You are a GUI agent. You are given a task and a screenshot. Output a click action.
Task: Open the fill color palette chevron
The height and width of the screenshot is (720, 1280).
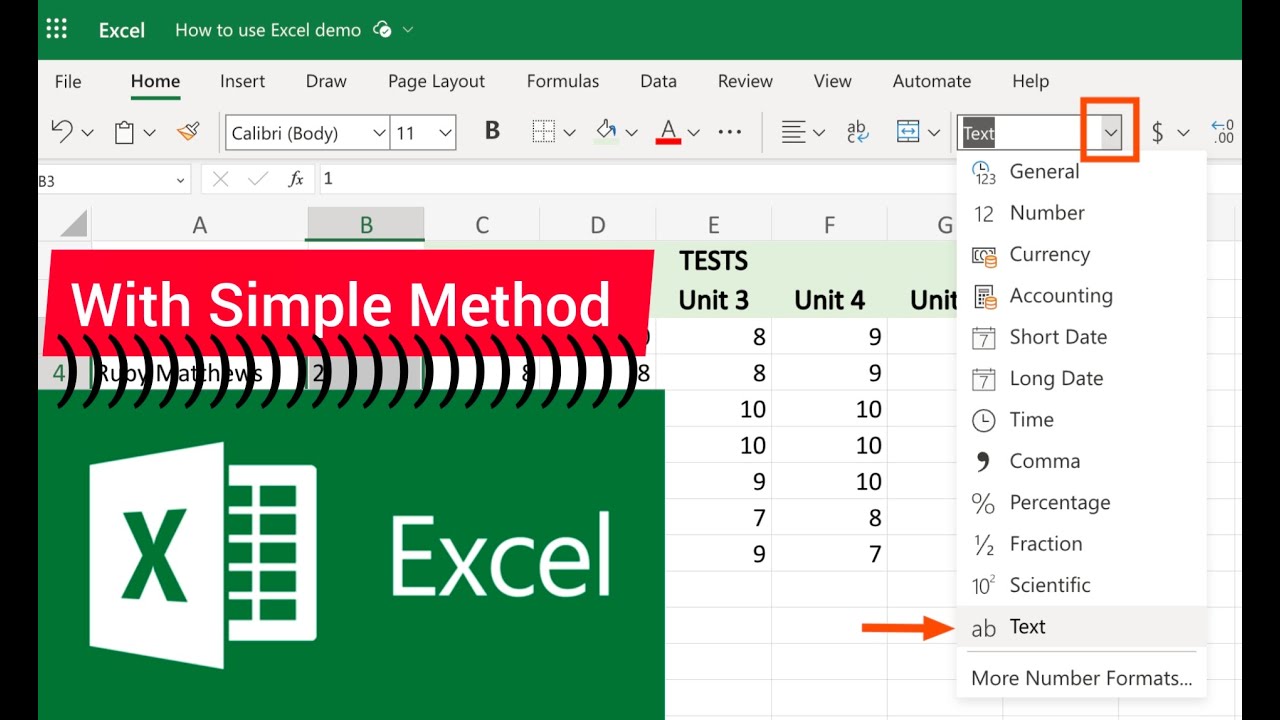click(x=631, y=132)
